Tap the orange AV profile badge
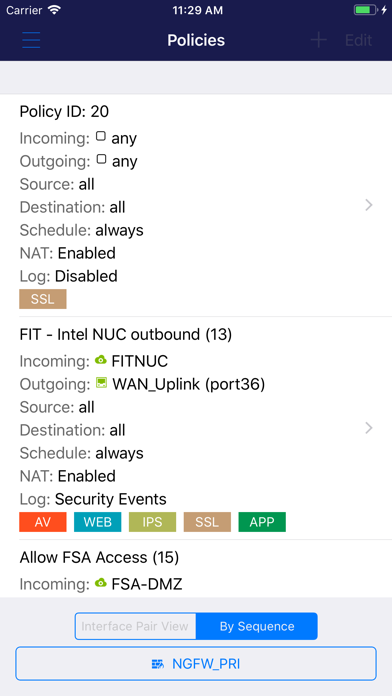 (x=43, y=522)
